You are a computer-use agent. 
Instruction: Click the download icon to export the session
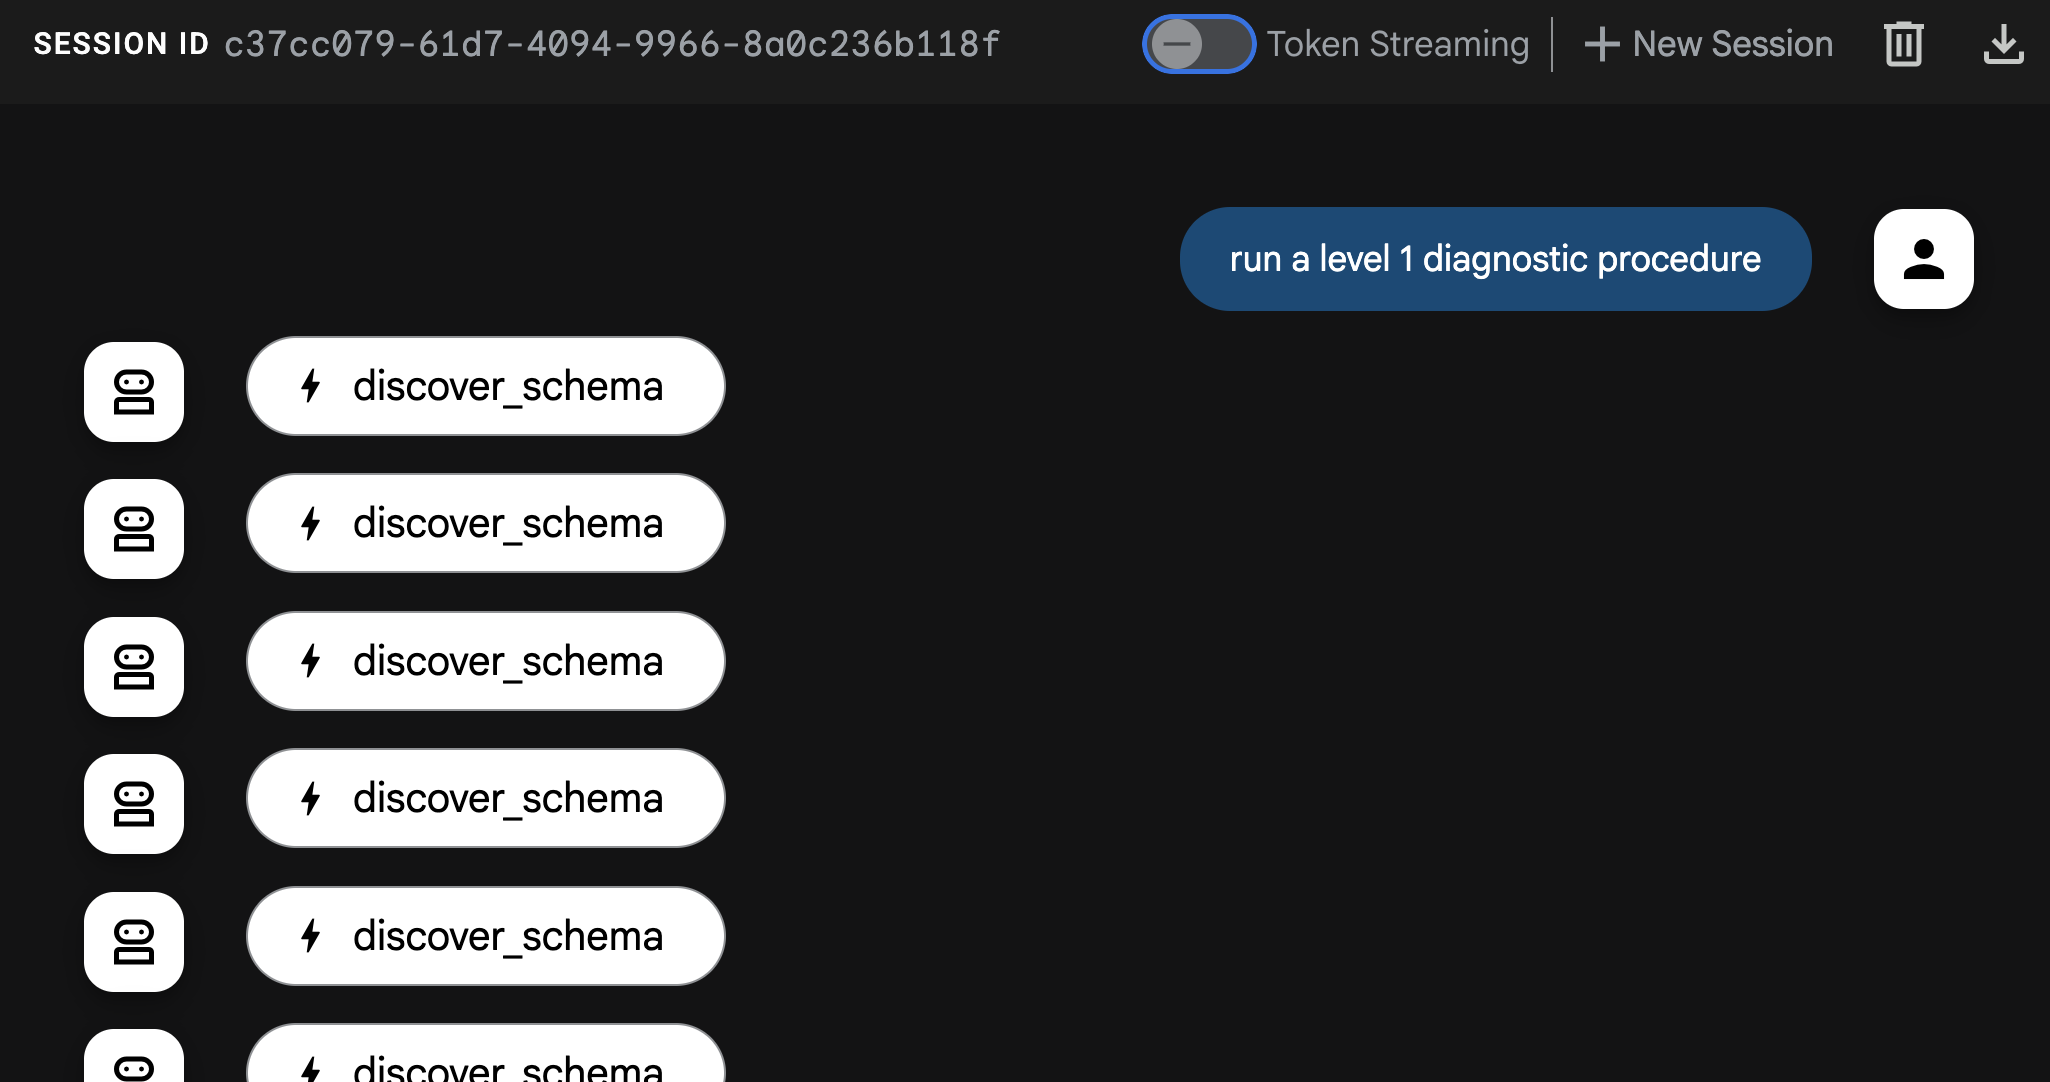pyautogui.click(x=2003, y=43)
